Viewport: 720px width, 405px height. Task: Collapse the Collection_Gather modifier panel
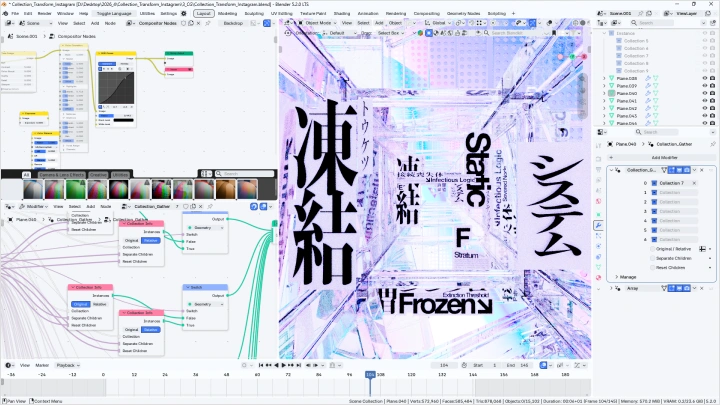(x=611, y=170)
